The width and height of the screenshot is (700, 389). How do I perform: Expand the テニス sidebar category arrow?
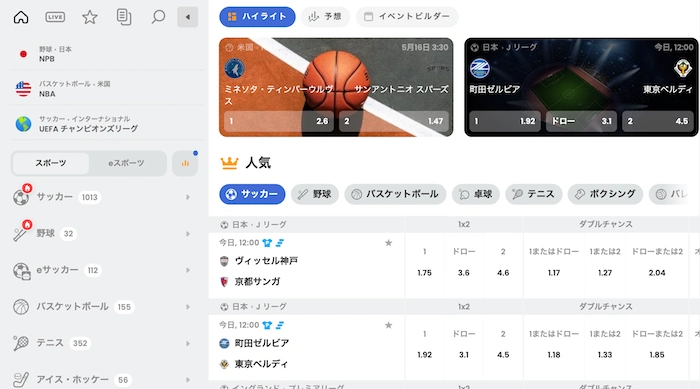click(188, 343)
